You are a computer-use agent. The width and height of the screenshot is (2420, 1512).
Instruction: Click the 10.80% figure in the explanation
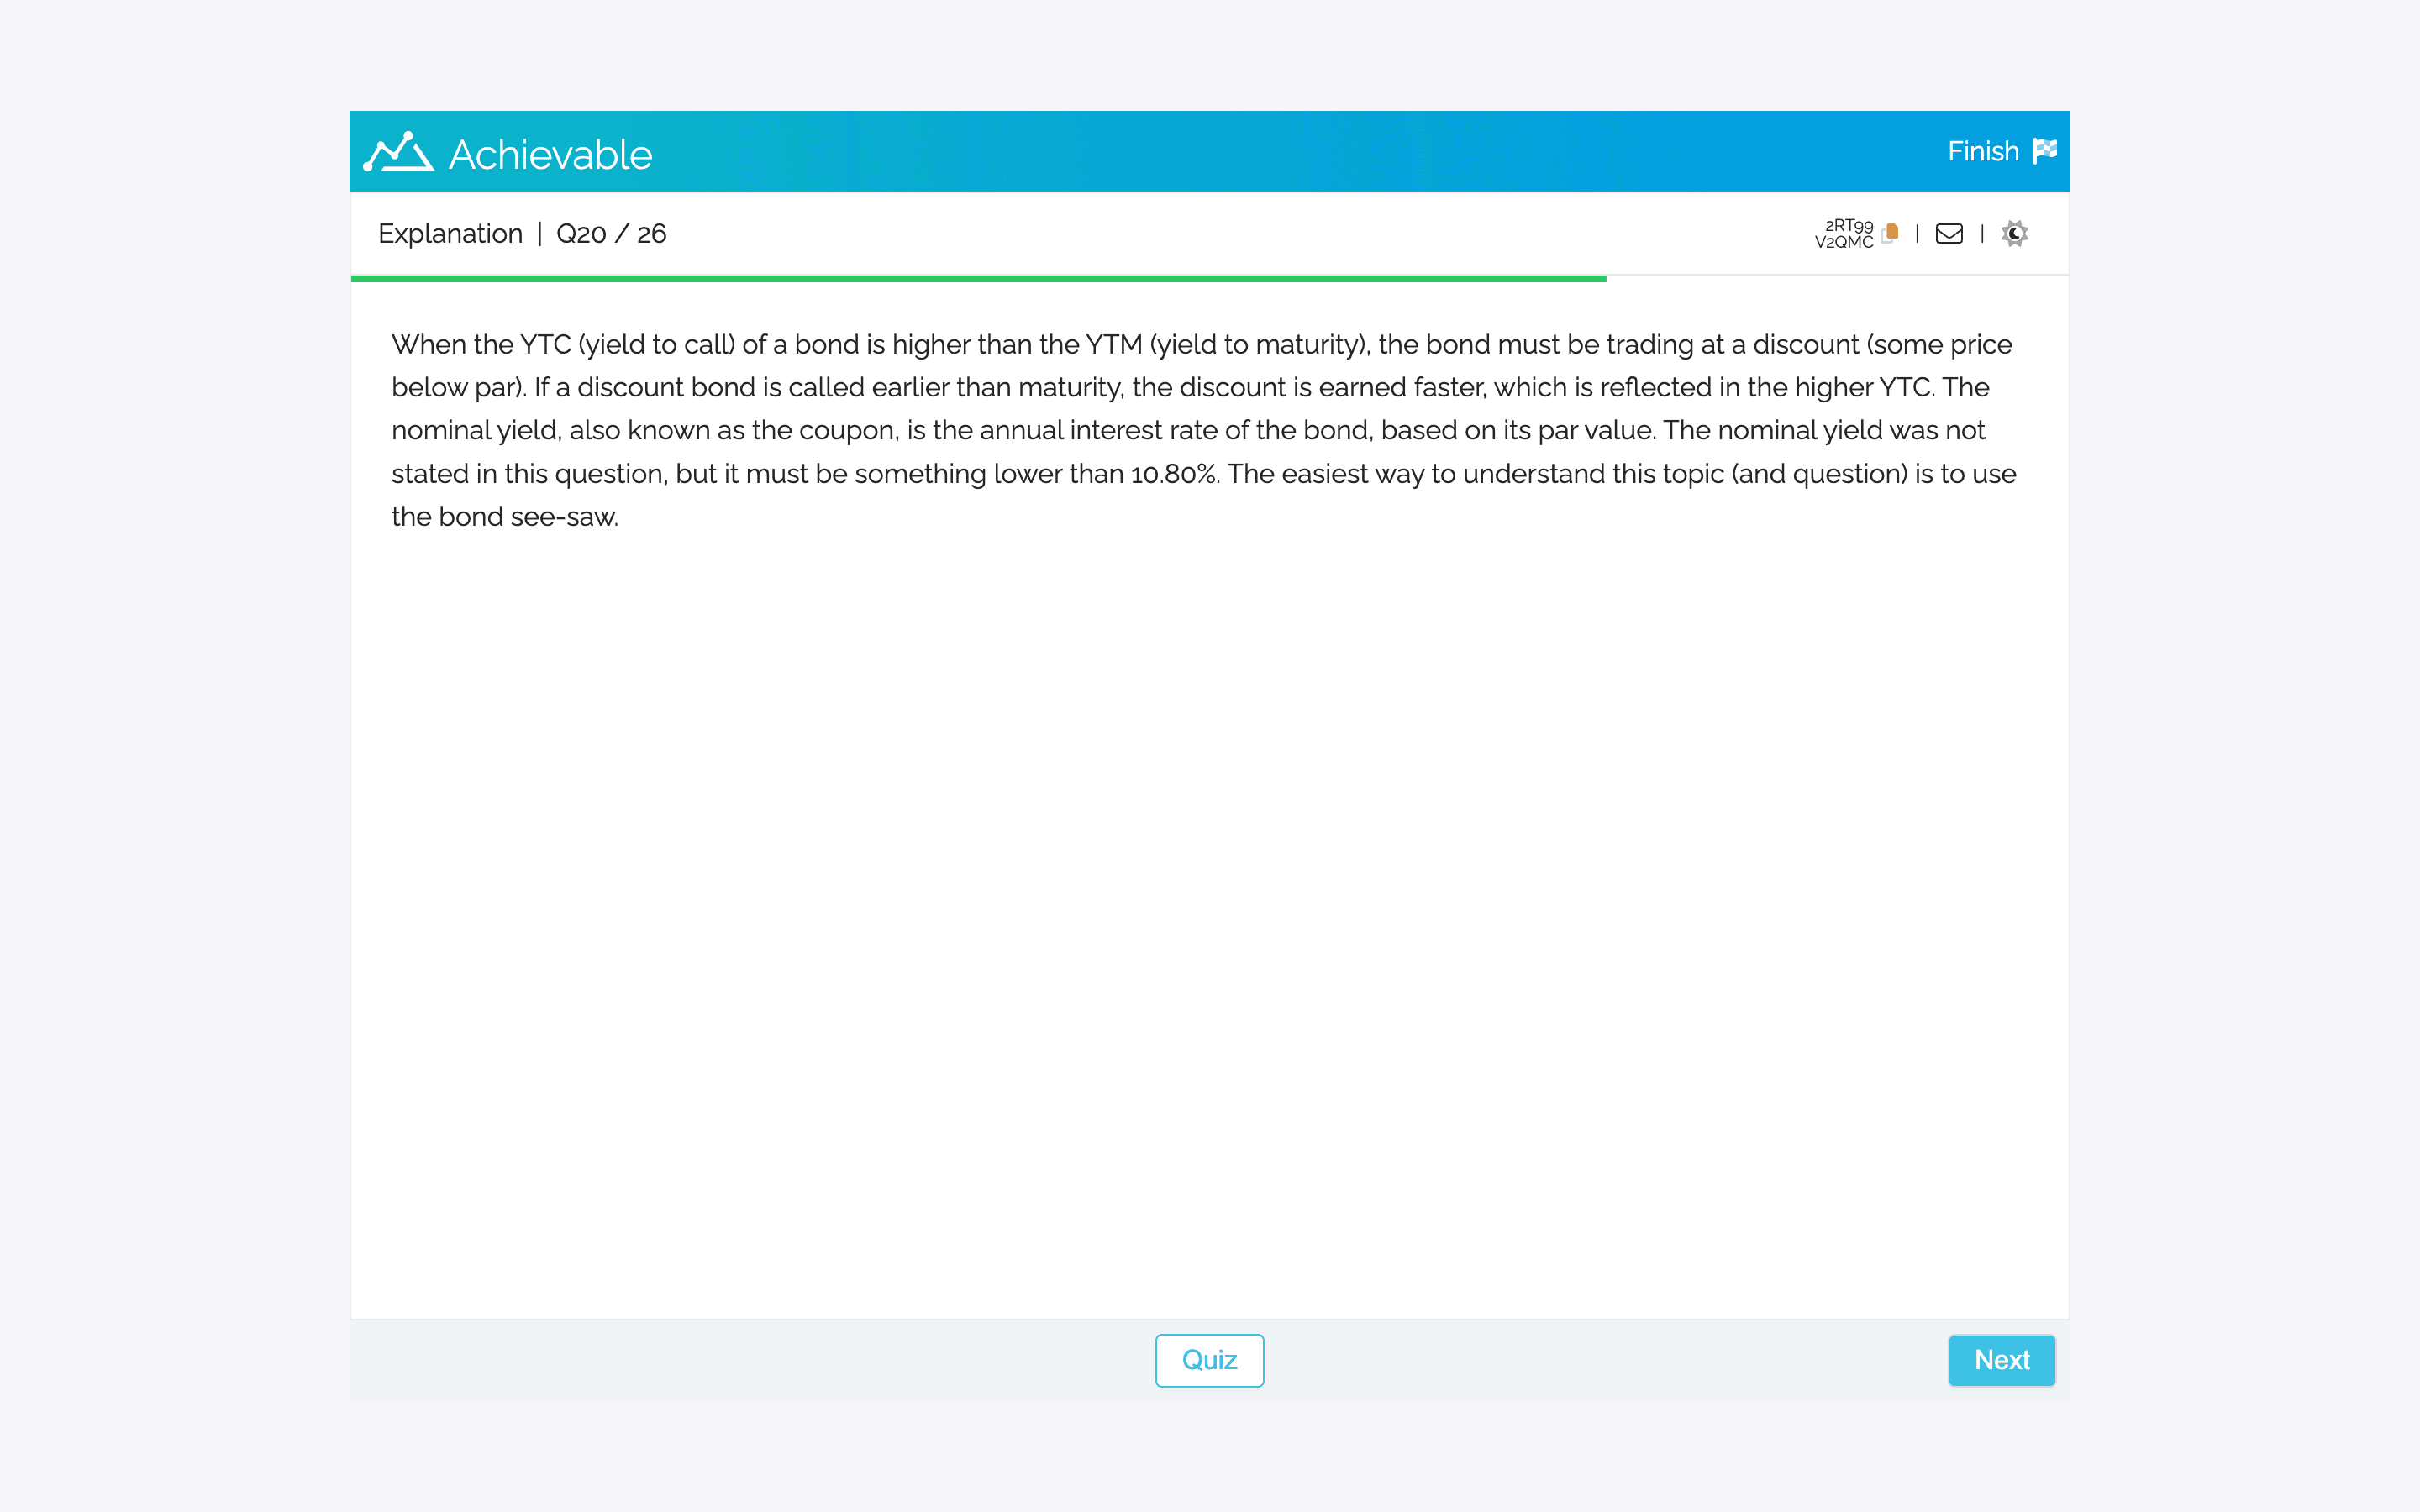[1173, 474]
